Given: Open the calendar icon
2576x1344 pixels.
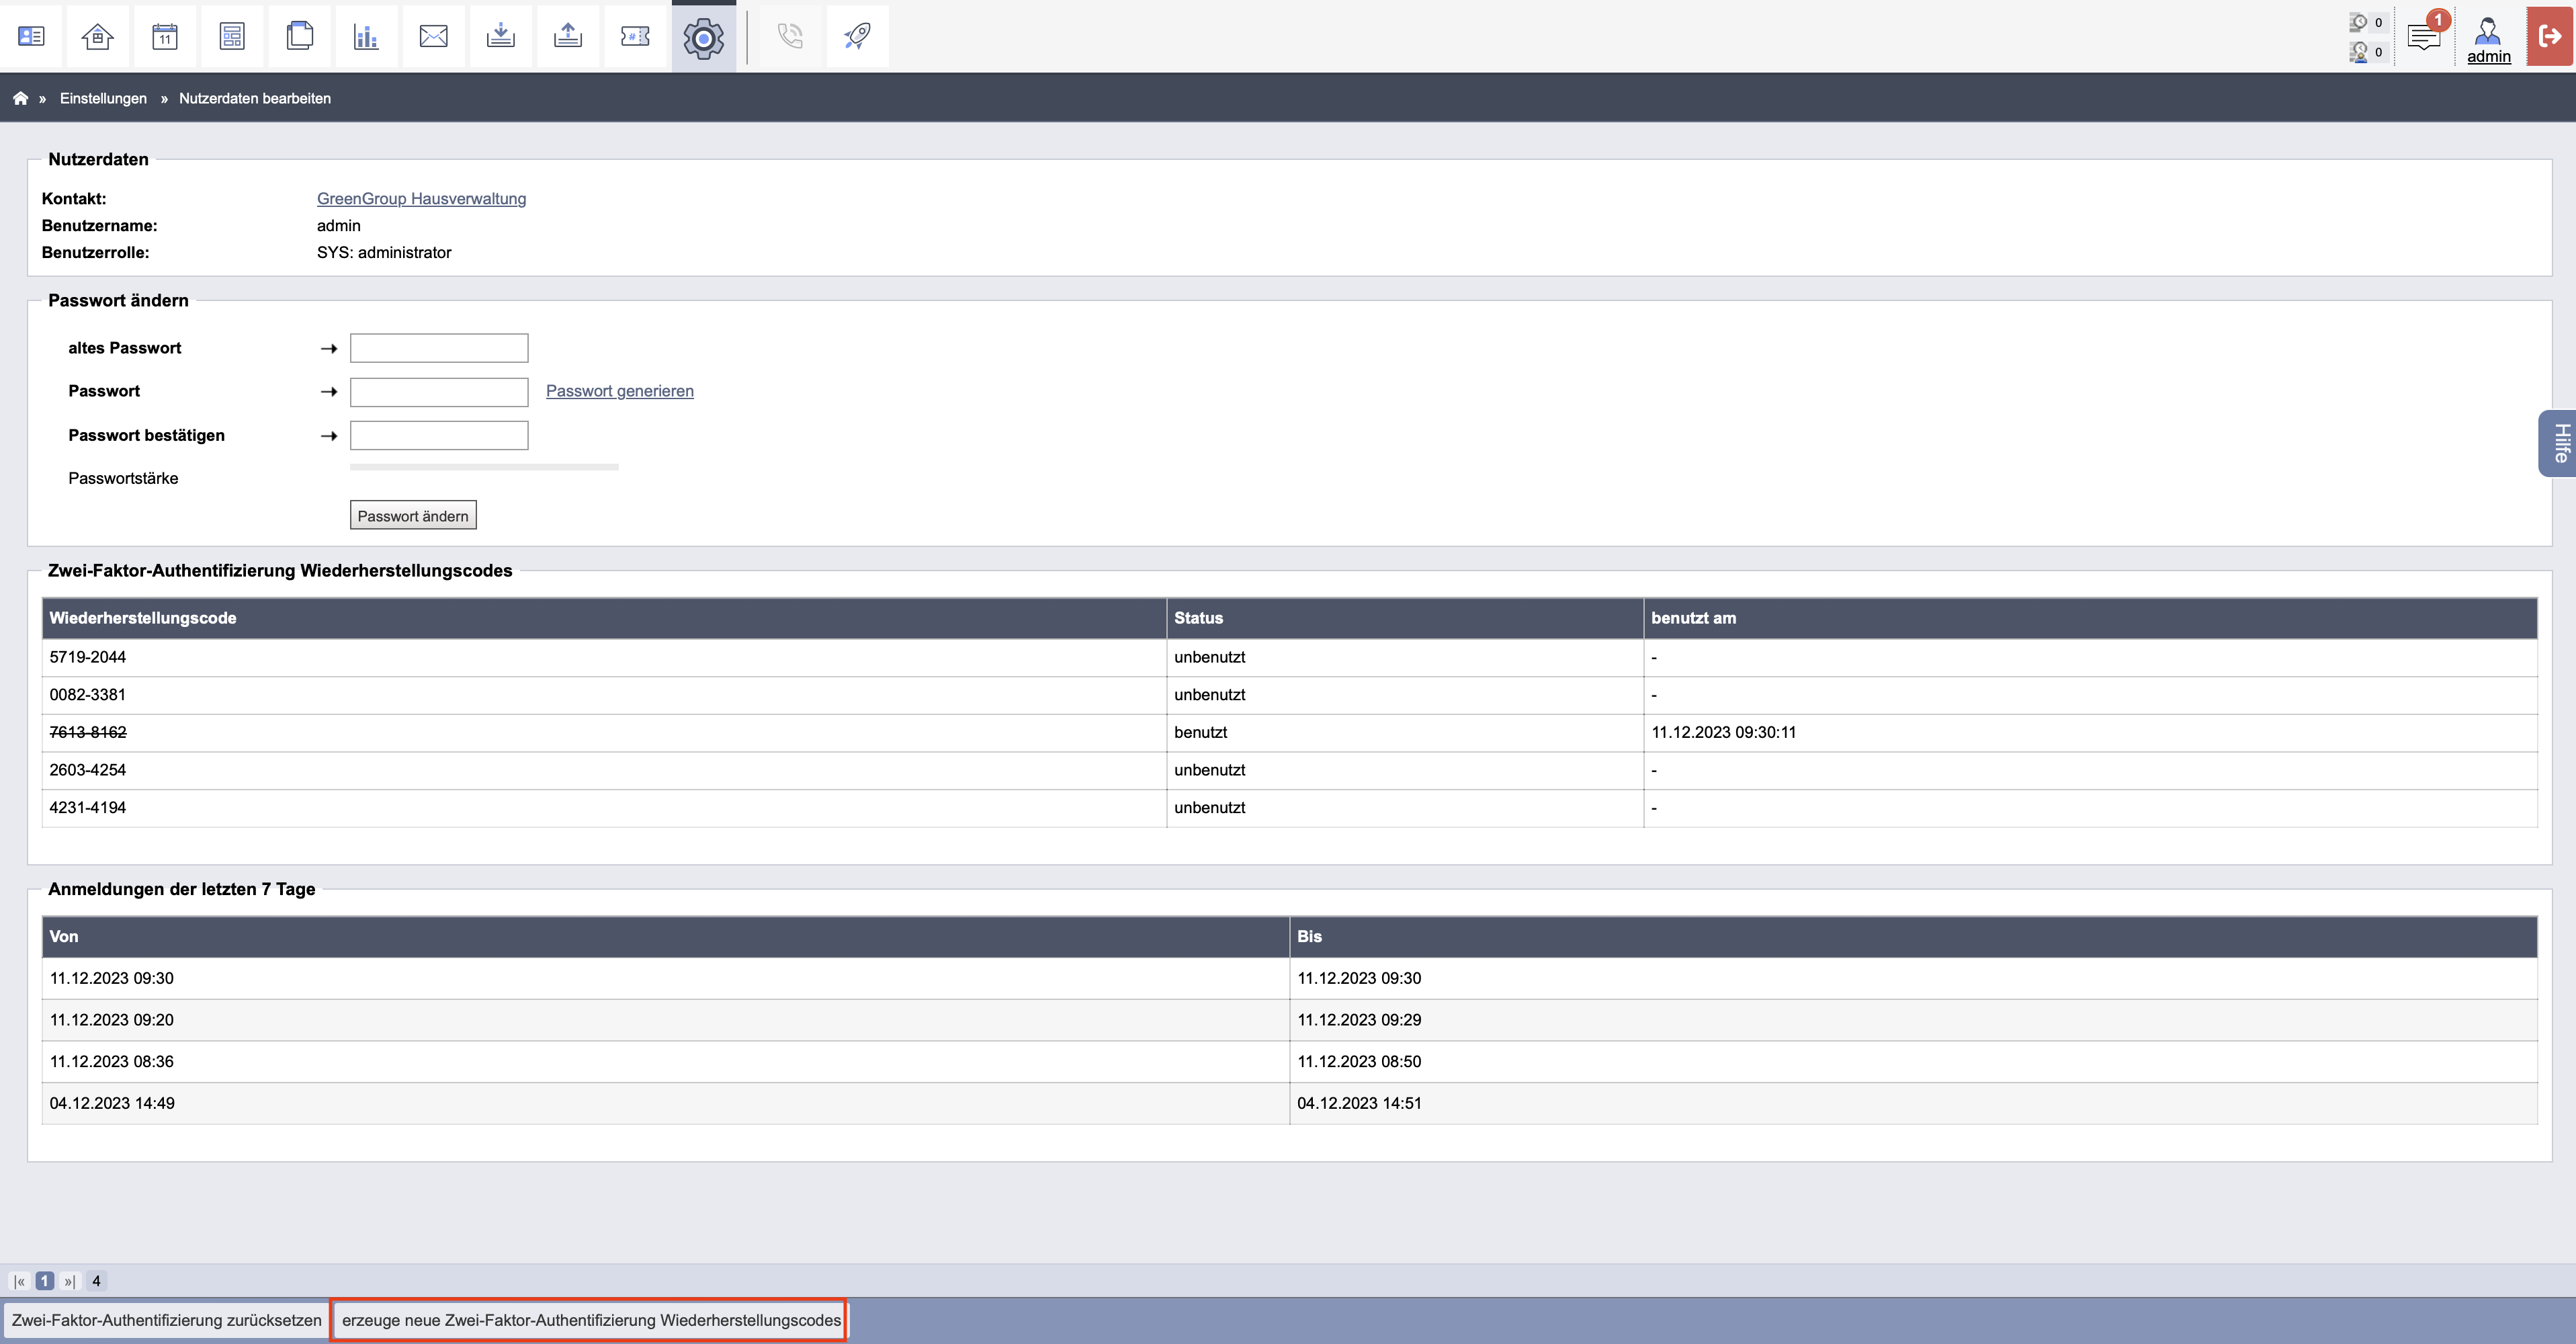Looking at the screenshot, I should [165, 37].
